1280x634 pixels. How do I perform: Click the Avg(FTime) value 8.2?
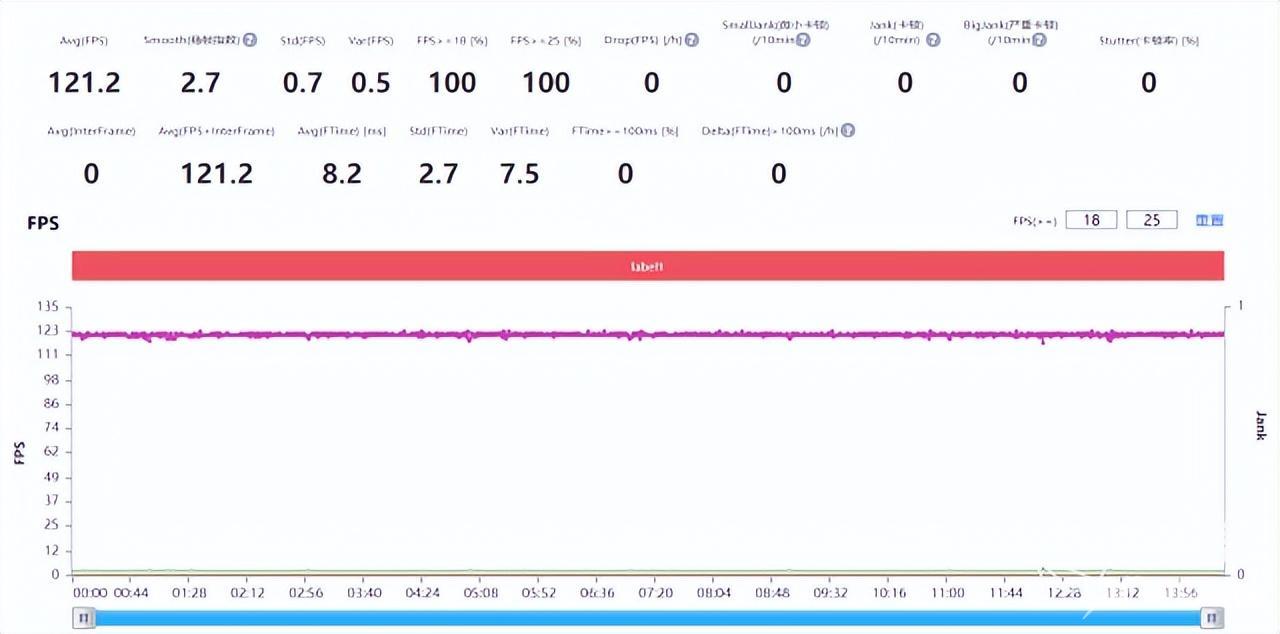[x=341, y=174]
